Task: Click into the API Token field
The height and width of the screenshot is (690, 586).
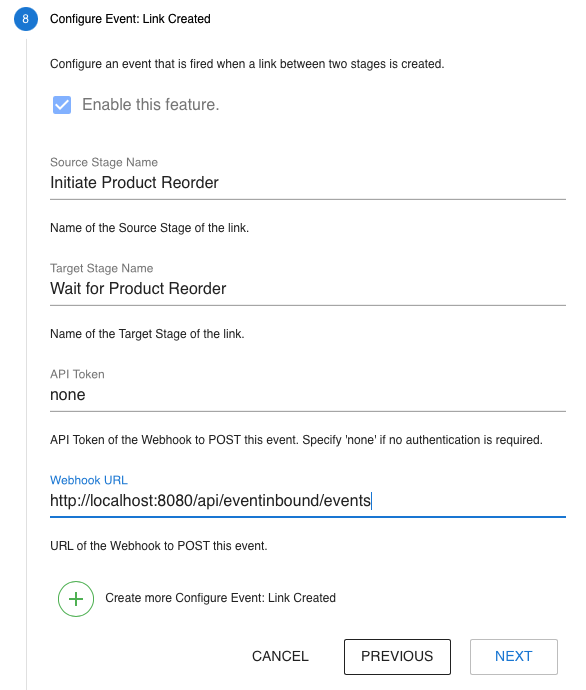Action: 308,395
